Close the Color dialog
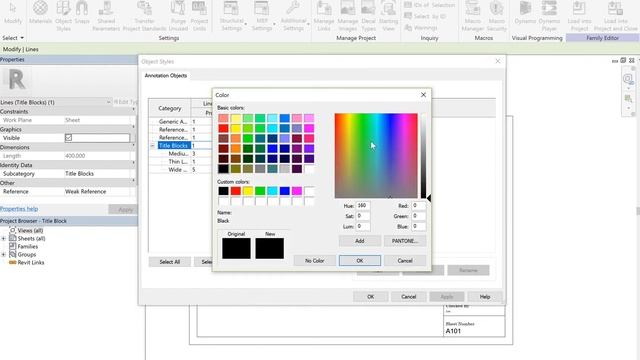640x360 pixels. (x=423, y=95)
